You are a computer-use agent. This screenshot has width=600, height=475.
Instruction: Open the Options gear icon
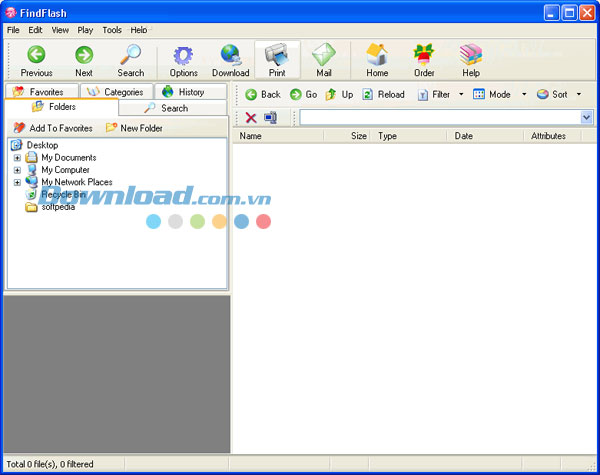click(183, 55)
